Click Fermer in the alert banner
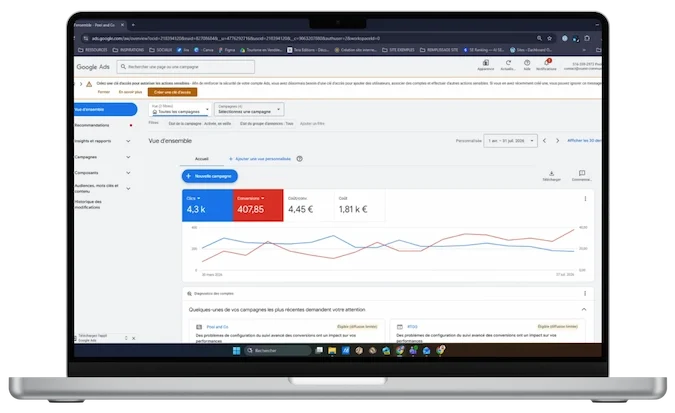Viewport: 675px width, 413px height. [103, 92]
